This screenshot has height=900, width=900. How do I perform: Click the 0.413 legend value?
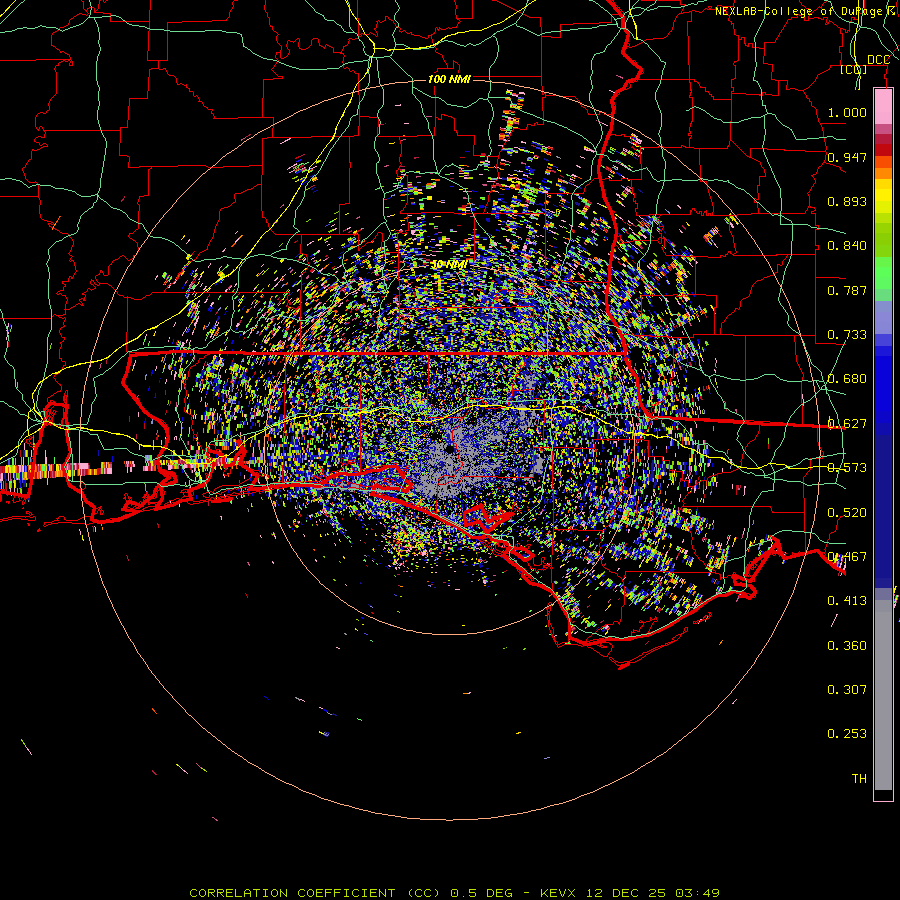847,601
